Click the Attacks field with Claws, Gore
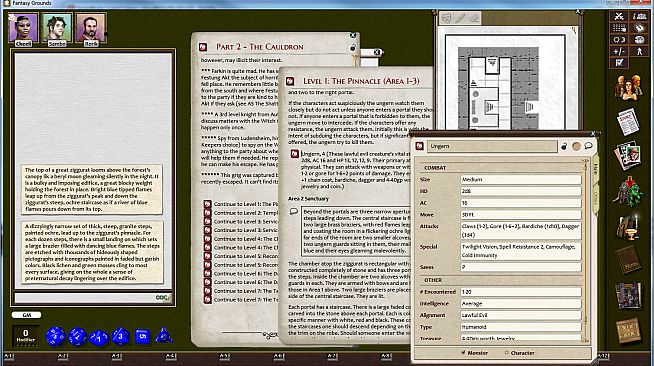 click(x=521, y=231)
